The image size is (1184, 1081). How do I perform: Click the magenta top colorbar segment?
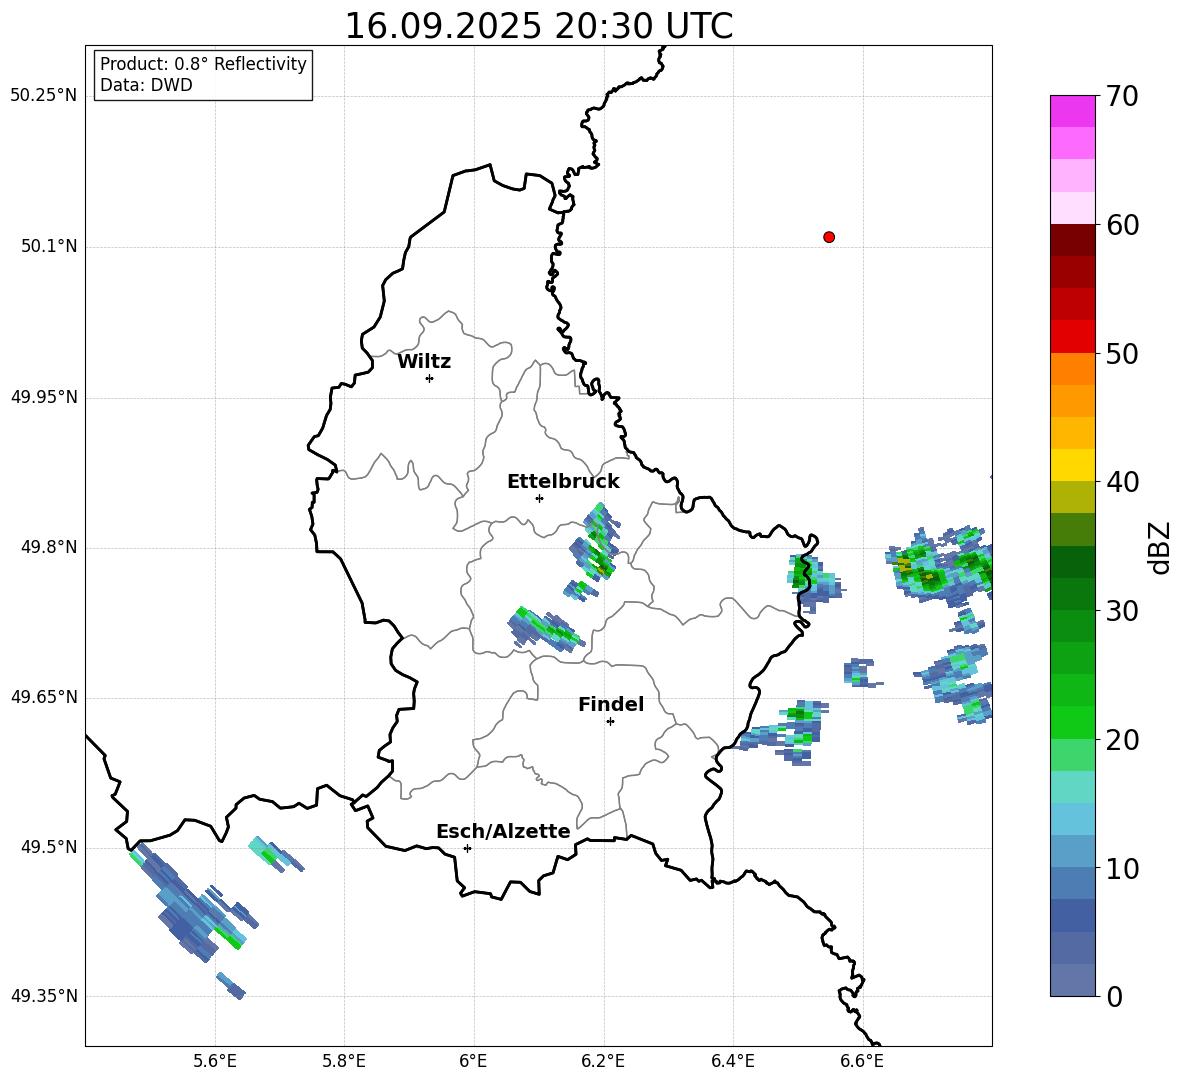pyautogui.click(x=1072, y=111)
